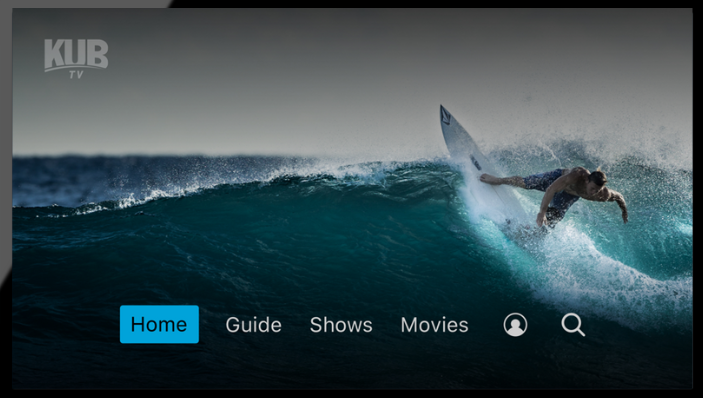The height and width of the screenshot is (398, 703).
Task: Sign in through the profile icon
Action: 515,324
